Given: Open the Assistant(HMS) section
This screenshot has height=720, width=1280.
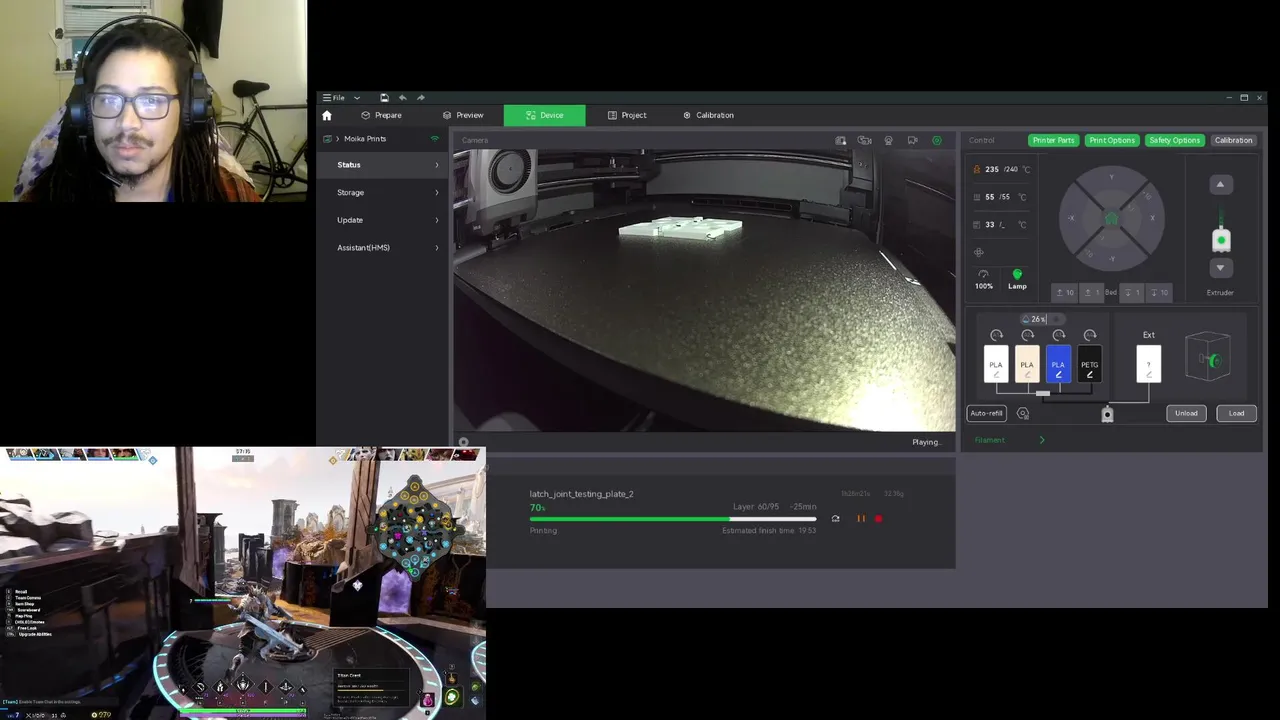Looking at the screenshot, I should click(x=382, y=248).
